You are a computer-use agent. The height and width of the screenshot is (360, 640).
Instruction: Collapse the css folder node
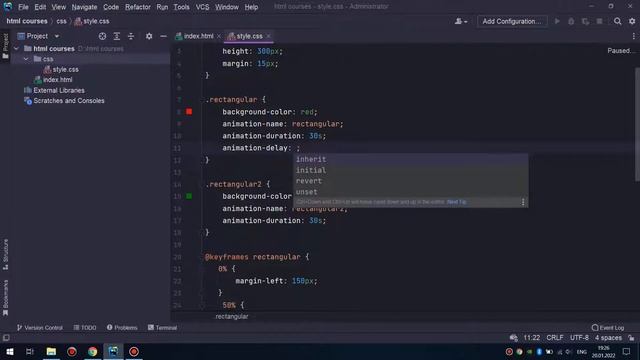pos(26,59)
